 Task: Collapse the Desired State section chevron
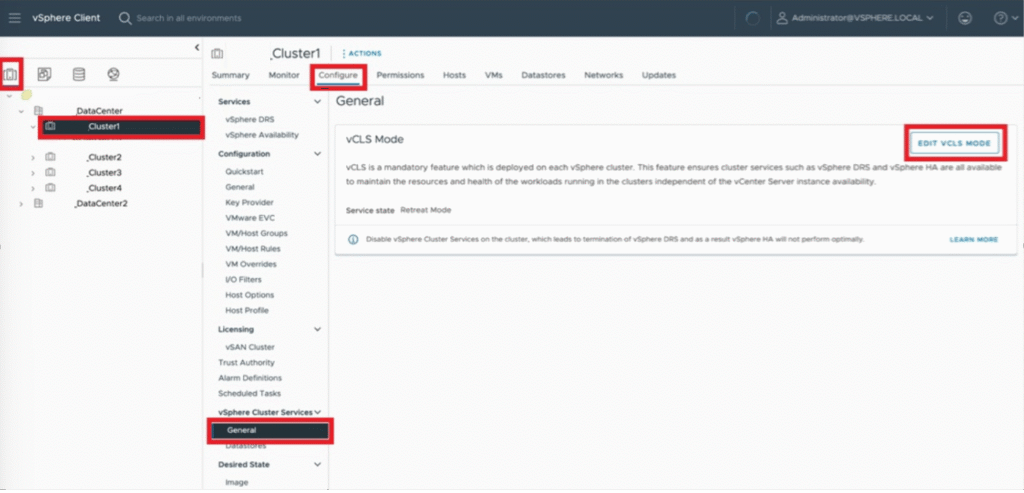pos(318,465)
